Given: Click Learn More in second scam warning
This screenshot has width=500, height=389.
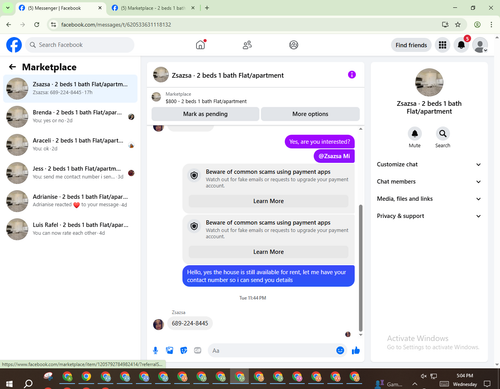Looking at the screenshot, I should click(268, 252).
